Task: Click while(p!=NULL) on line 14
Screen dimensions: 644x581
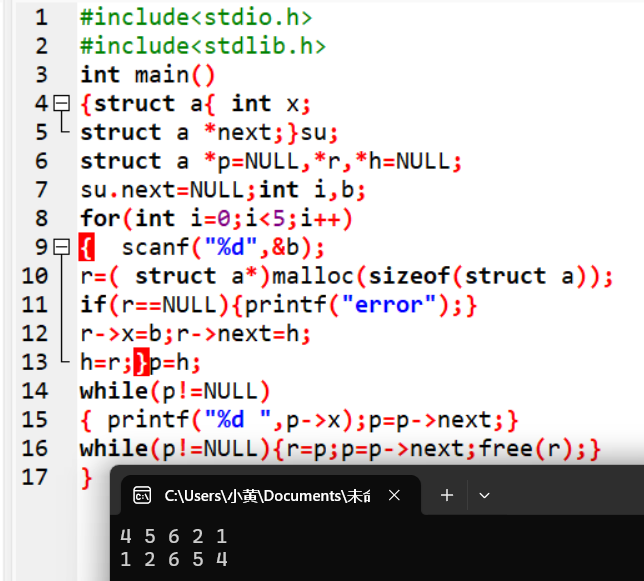Action: click(175, 391)
